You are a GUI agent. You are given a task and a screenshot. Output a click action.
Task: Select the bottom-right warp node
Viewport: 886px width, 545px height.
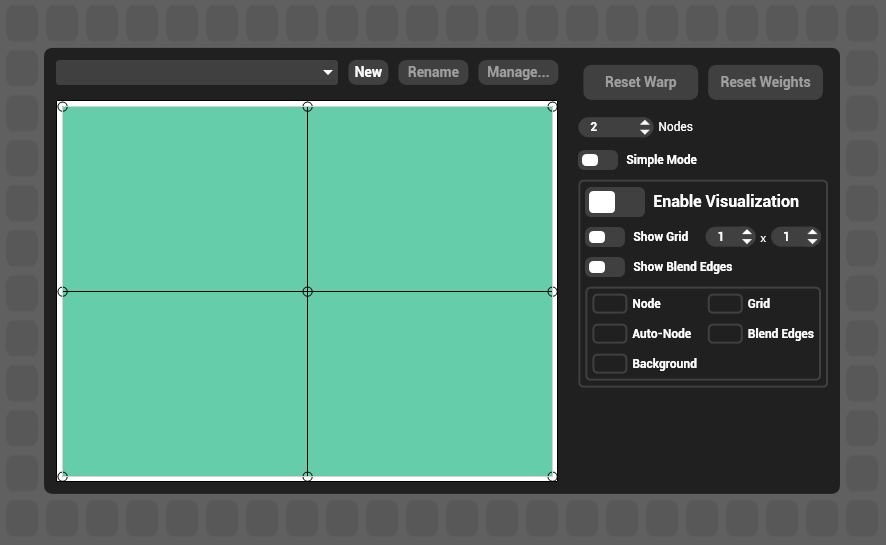552,476
